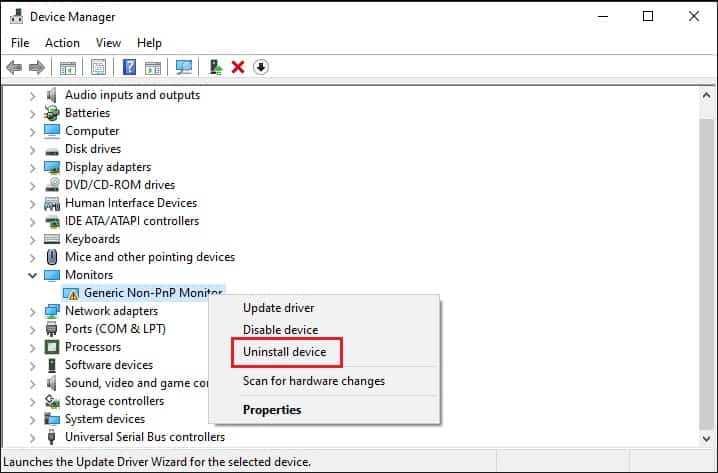
Task: Select the Disk drives label
Action: coord(93,149)
